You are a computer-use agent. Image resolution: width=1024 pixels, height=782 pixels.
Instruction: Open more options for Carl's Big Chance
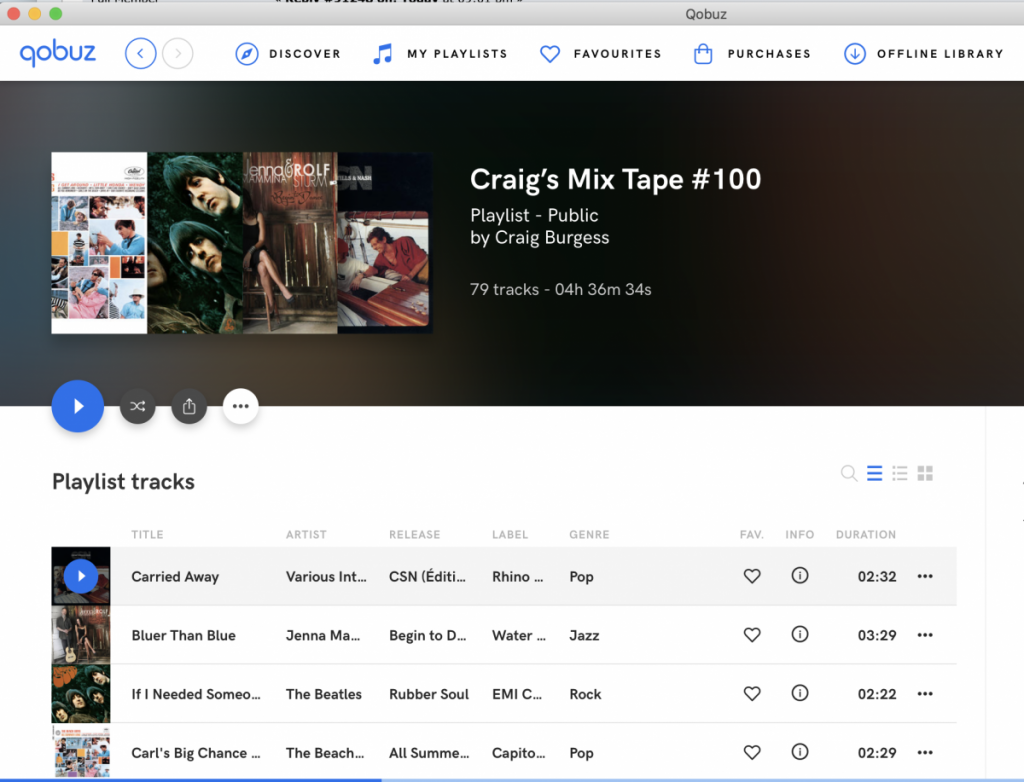pos(925,753)
